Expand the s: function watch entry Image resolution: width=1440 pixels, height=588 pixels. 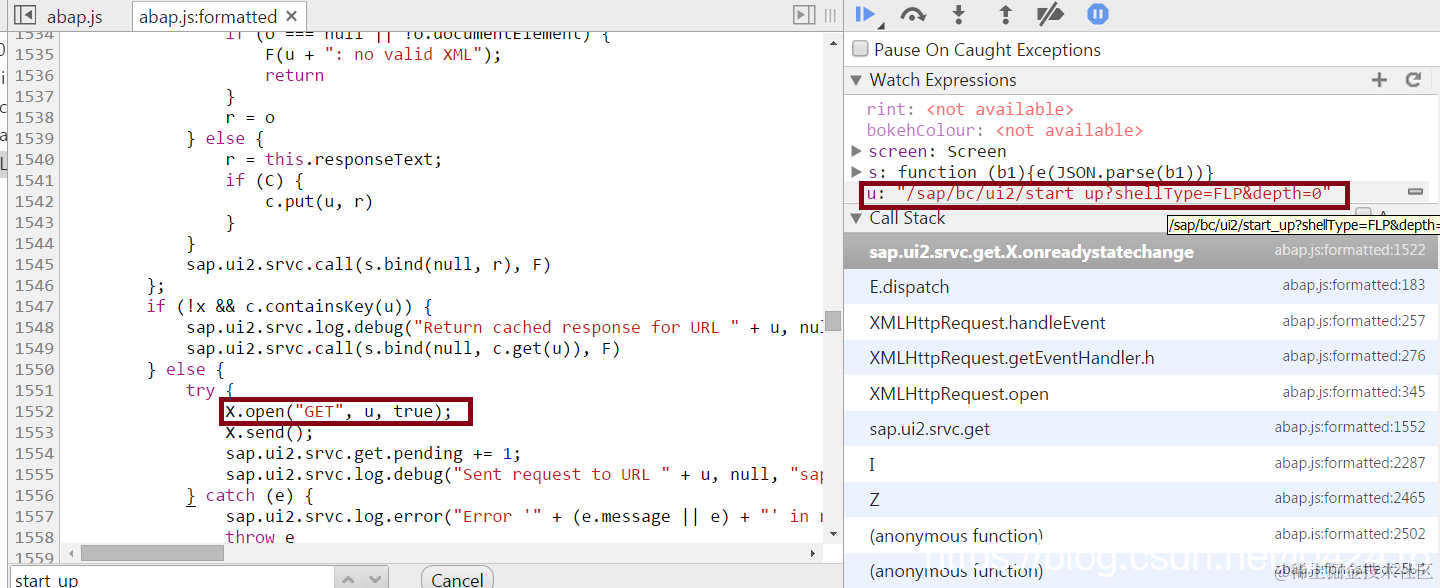[856, 172]
